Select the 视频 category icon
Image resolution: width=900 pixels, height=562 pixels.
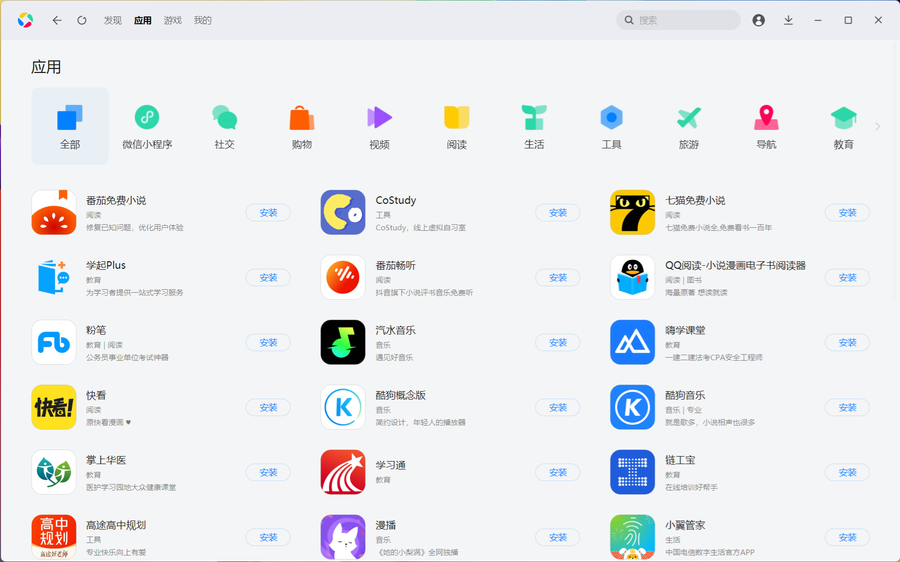click(x=379, y=117)
